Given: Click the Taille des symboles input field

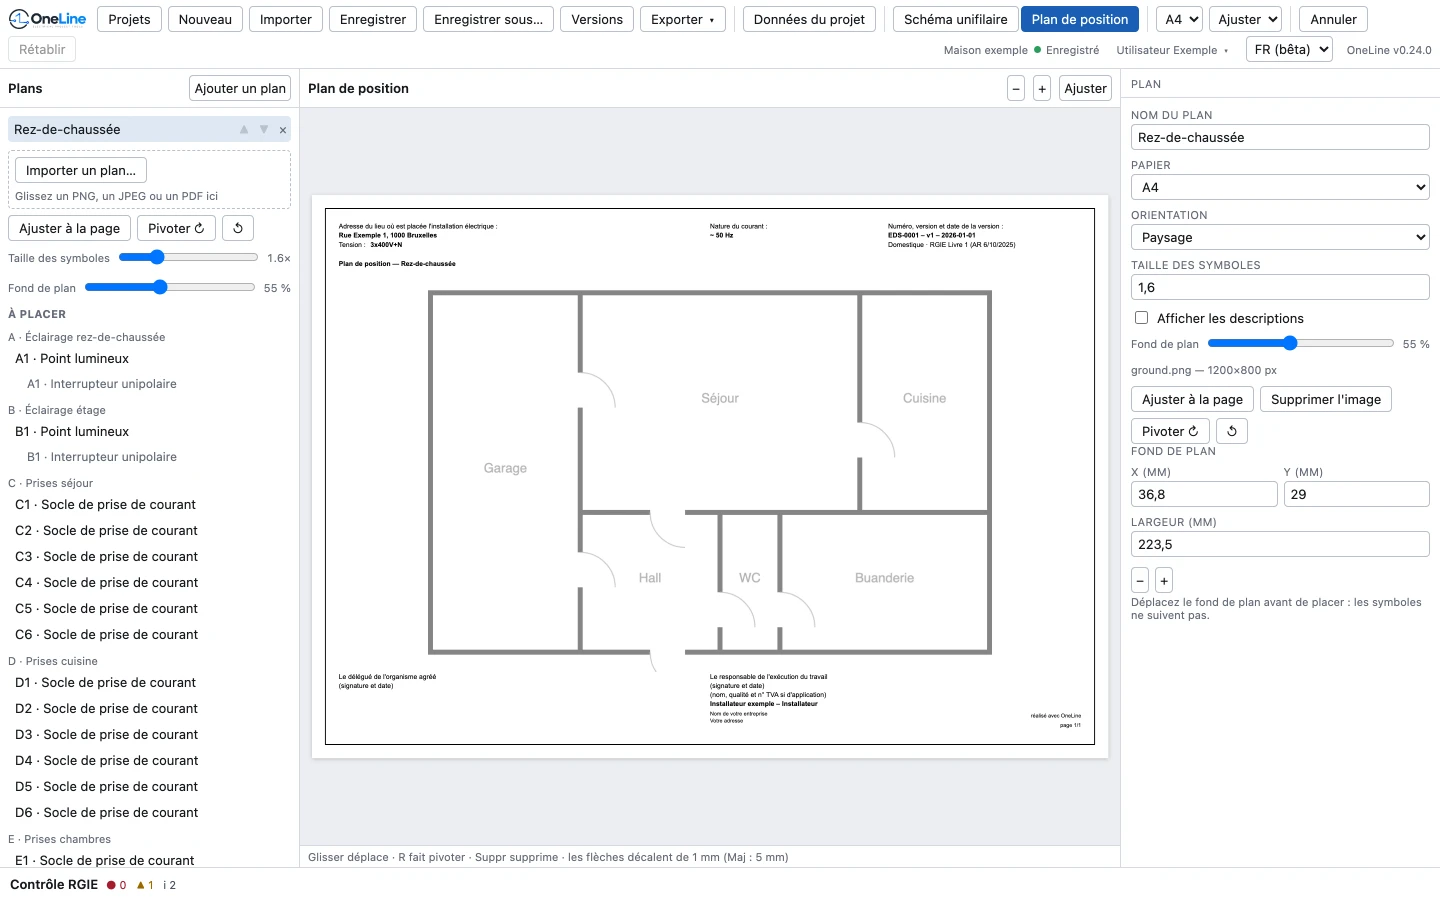Looking at the screenshot, I should [x=1280, y=287].
